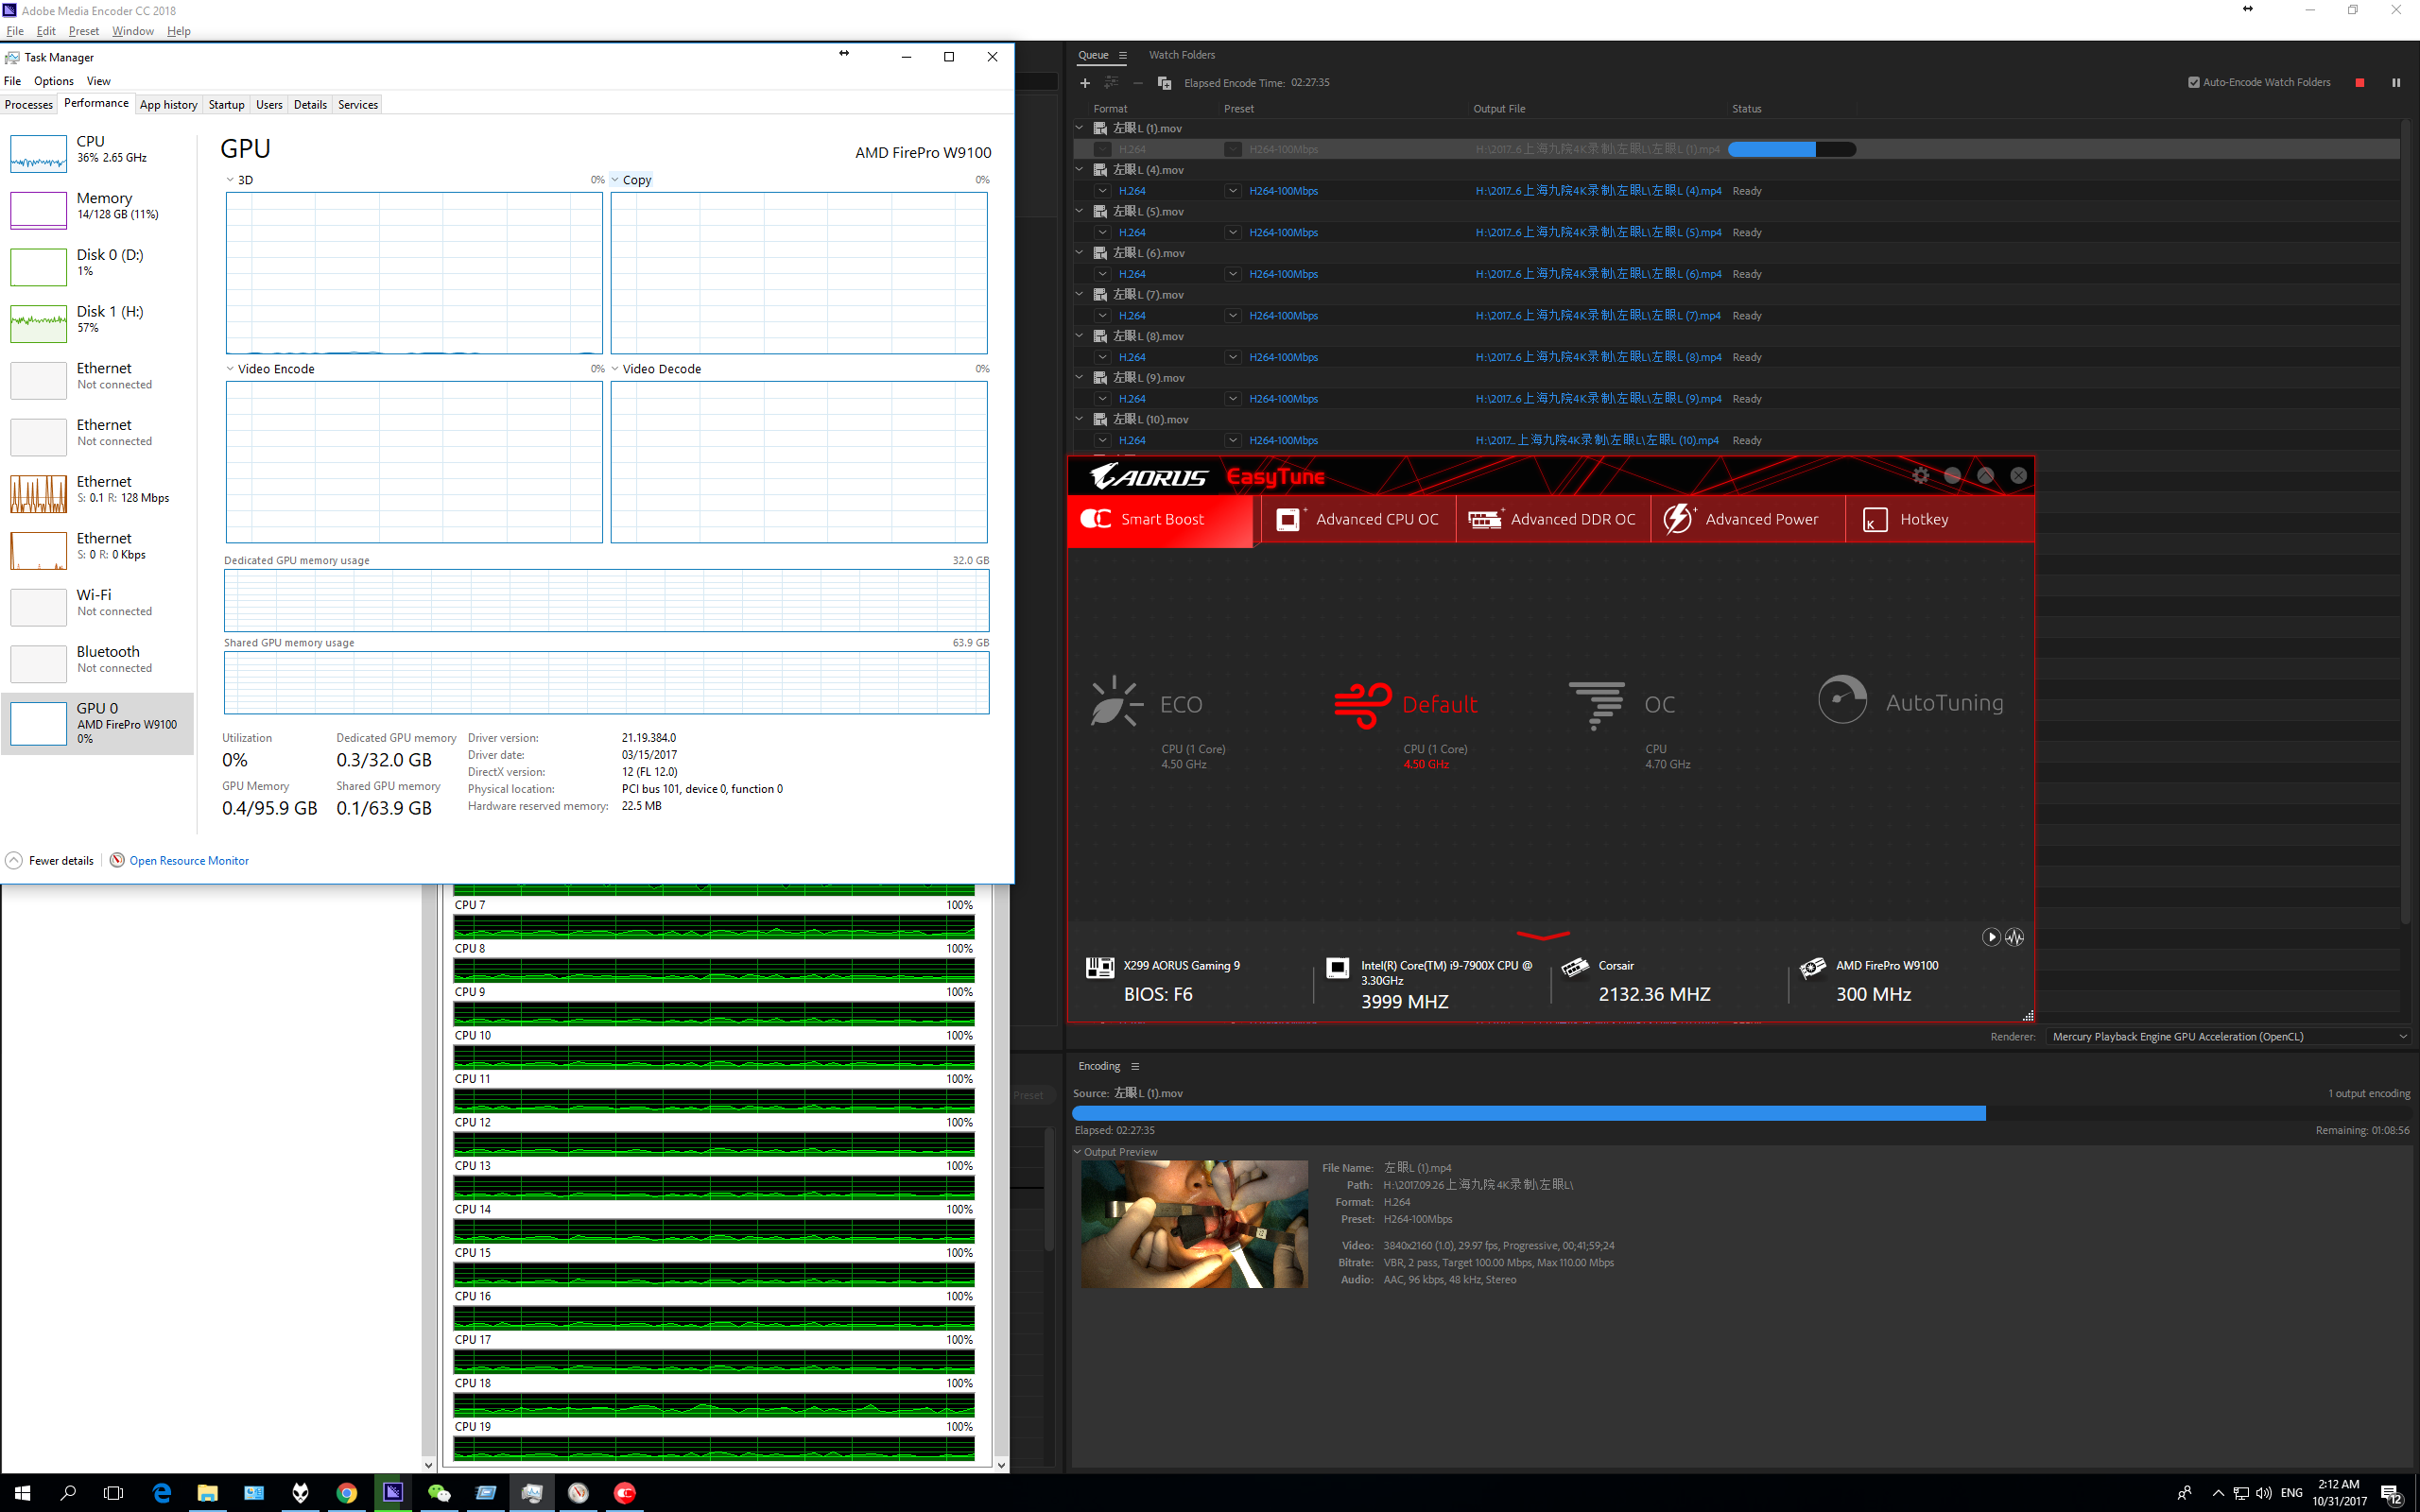Viewport: 2420px width, 1512px height.
Task: Toggle Auto-Encode Watch Folders checkbox
Action: 2193,83
